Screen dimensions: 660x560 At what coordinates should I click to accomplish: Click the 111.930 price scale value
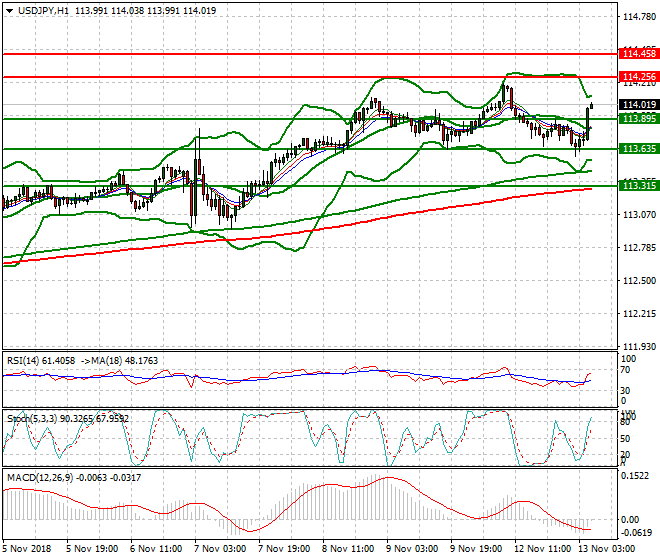tap(639, 347)
